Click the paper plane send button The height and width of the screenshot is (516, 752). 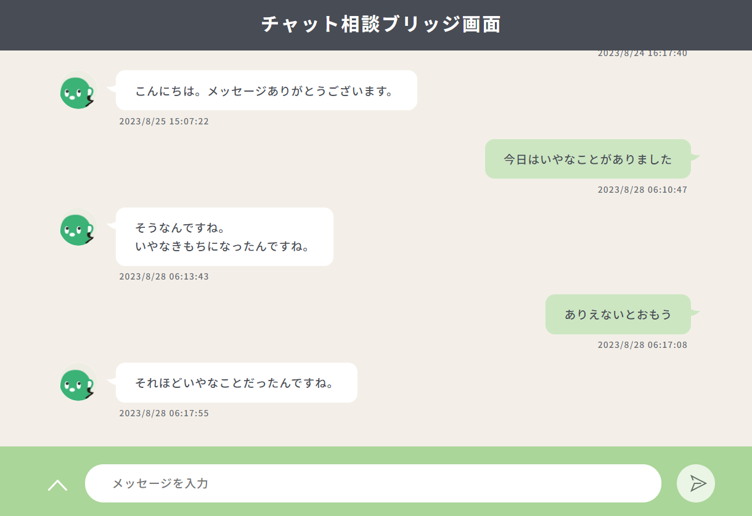pos(696,483)
